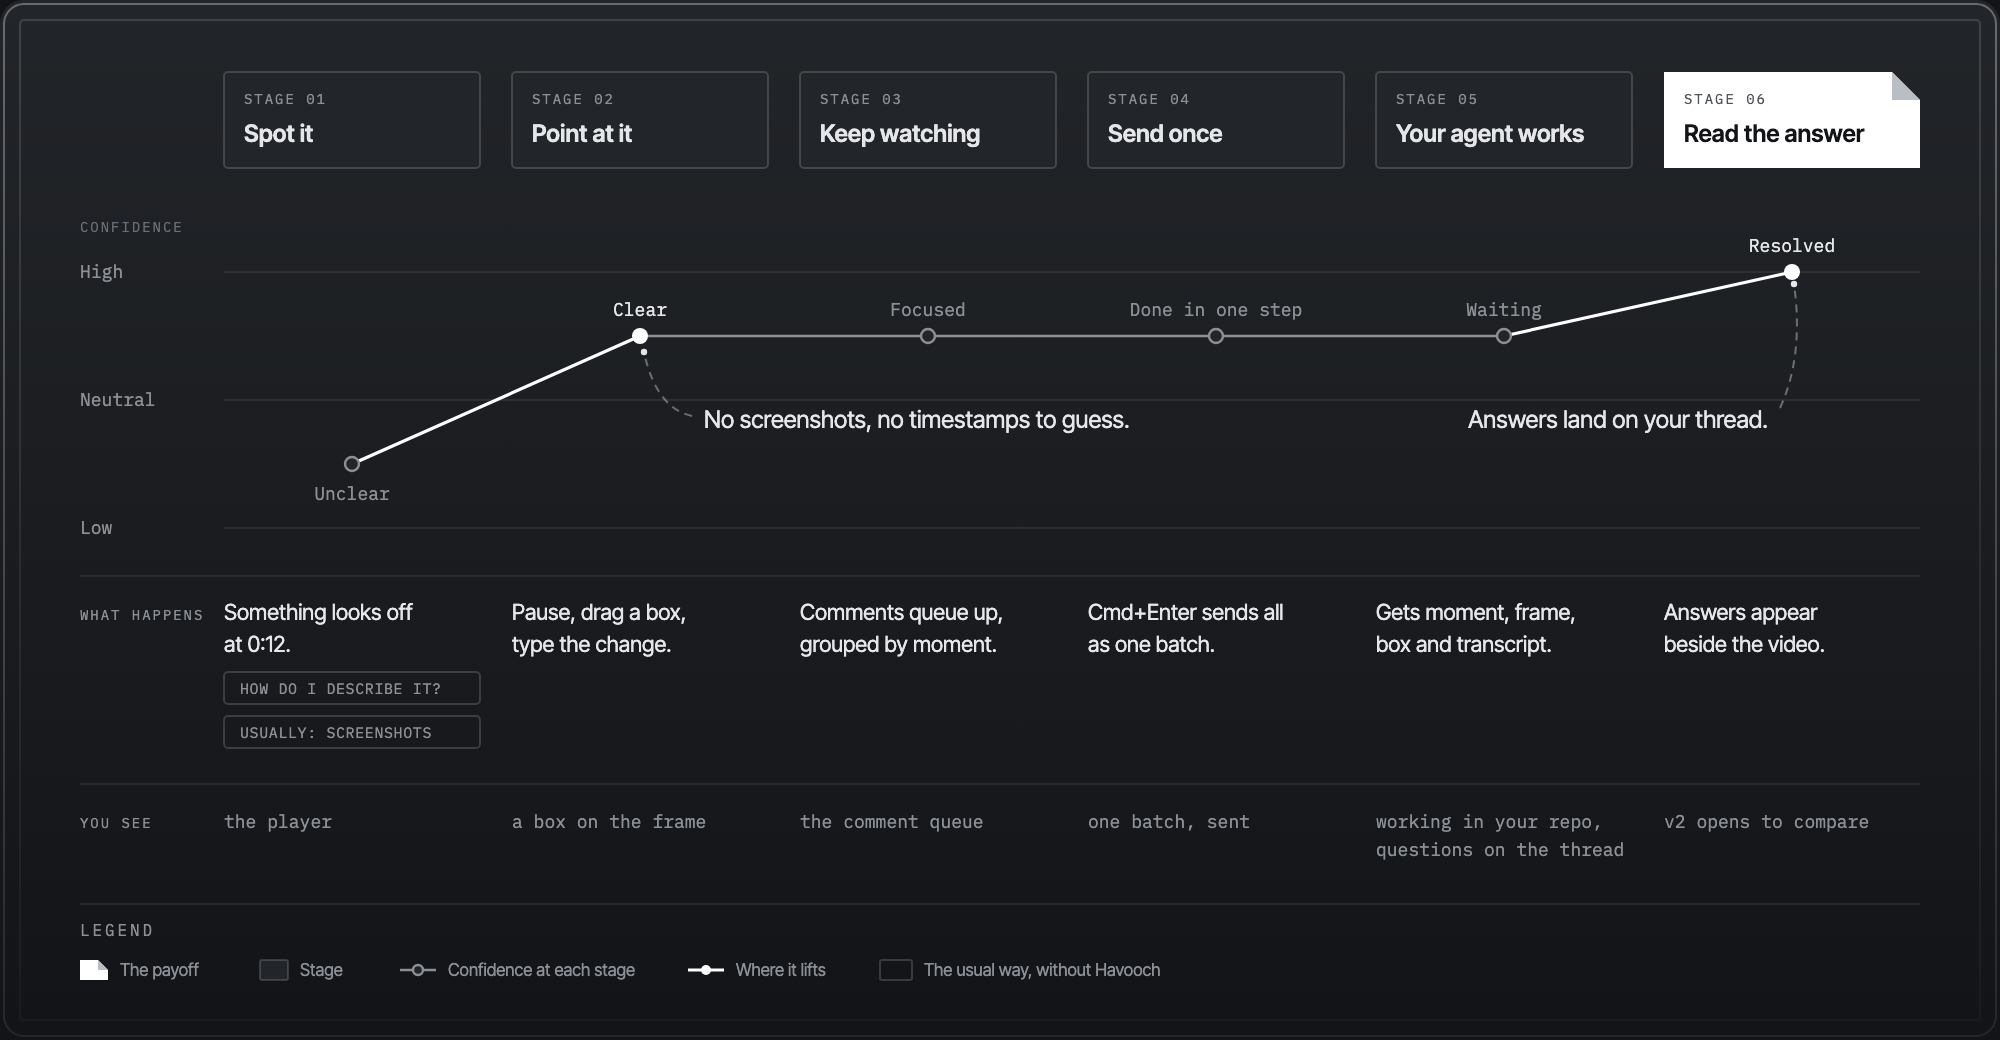
Task: Click 'No screenshots, no timestamps to guess.' annotation
Action: [916, 420]
